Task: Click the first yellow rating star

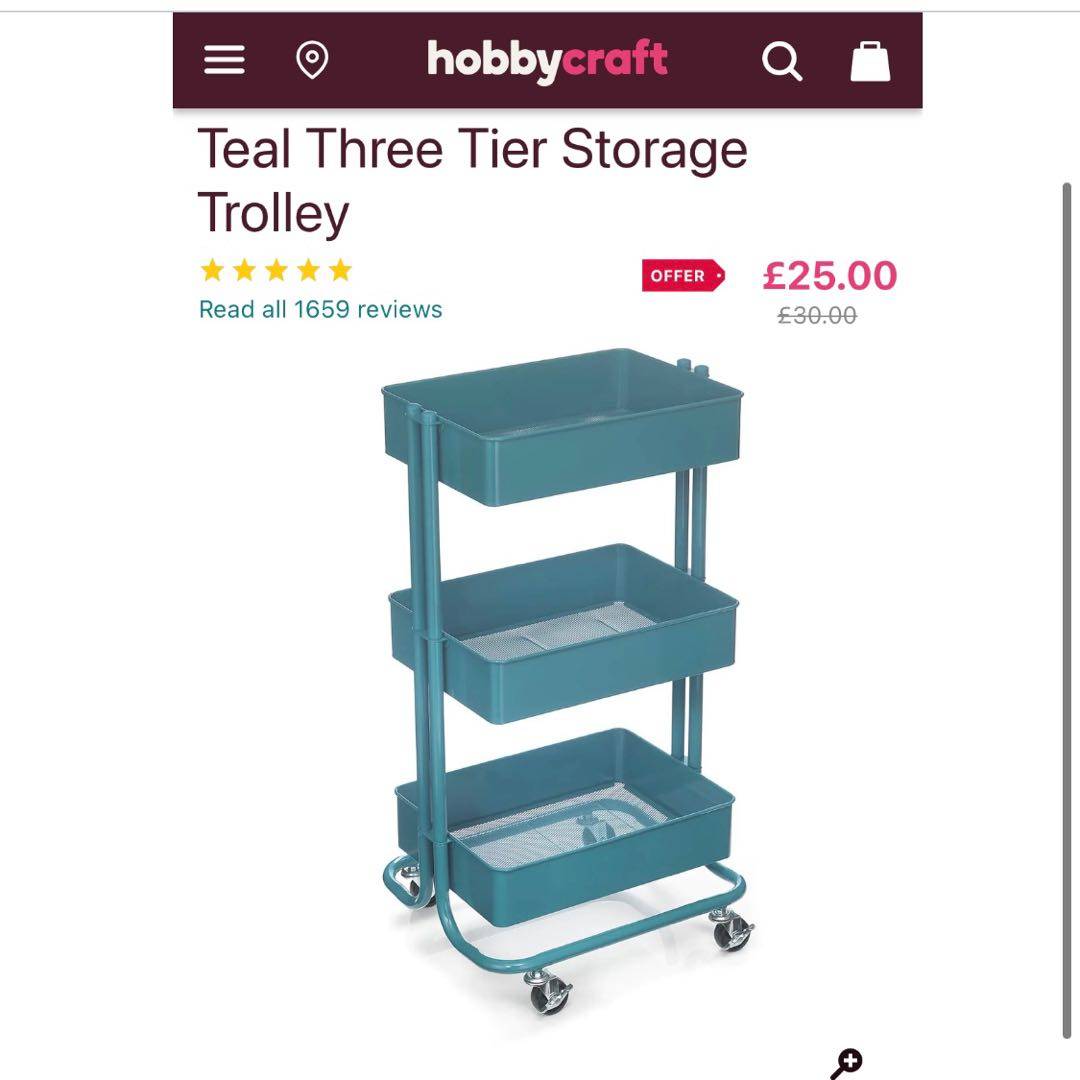Action: click(212, 270)
